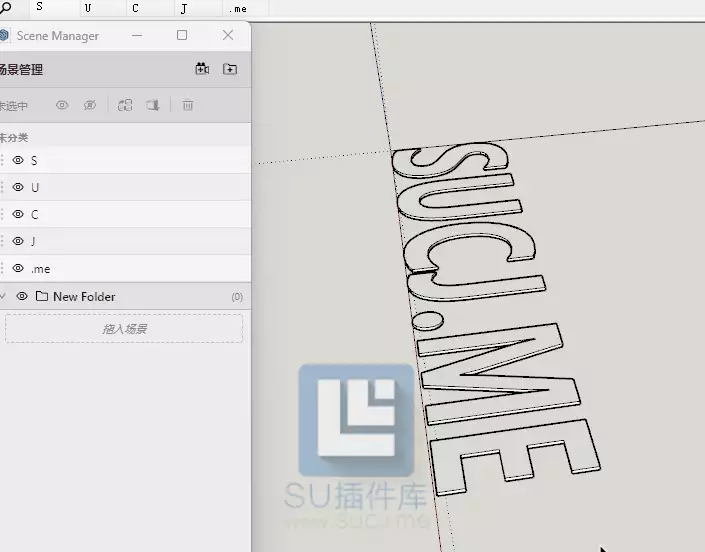This screenshot has height=552, width=705.
Task: Click the zoom magnifier icon at top left
Action: pyautogui.click(x=5, y=8)
